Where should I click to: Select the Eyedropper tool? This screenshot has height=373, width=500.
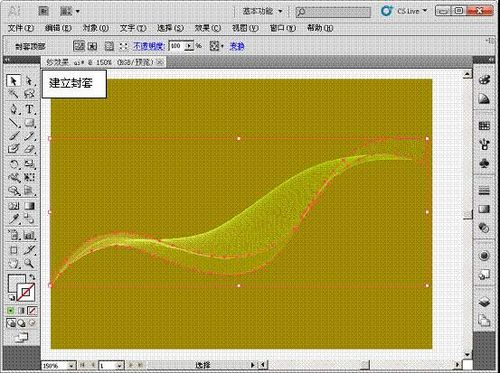13,219
